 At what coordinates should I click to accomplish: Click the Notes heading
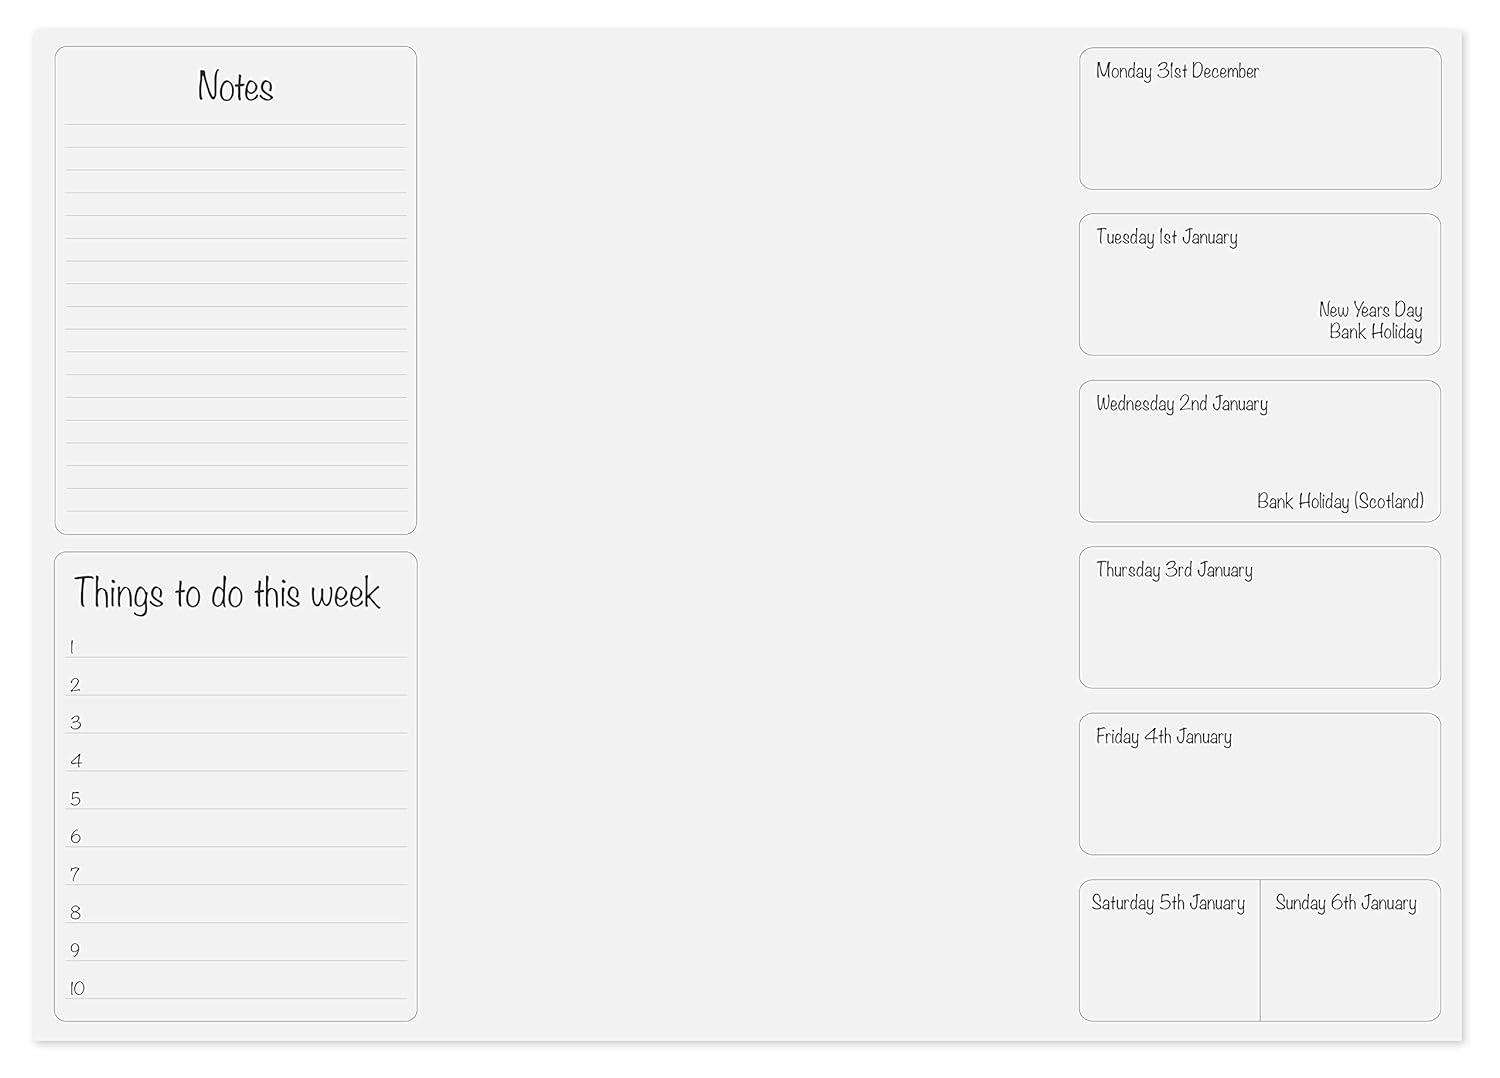[x=235, y=87]
